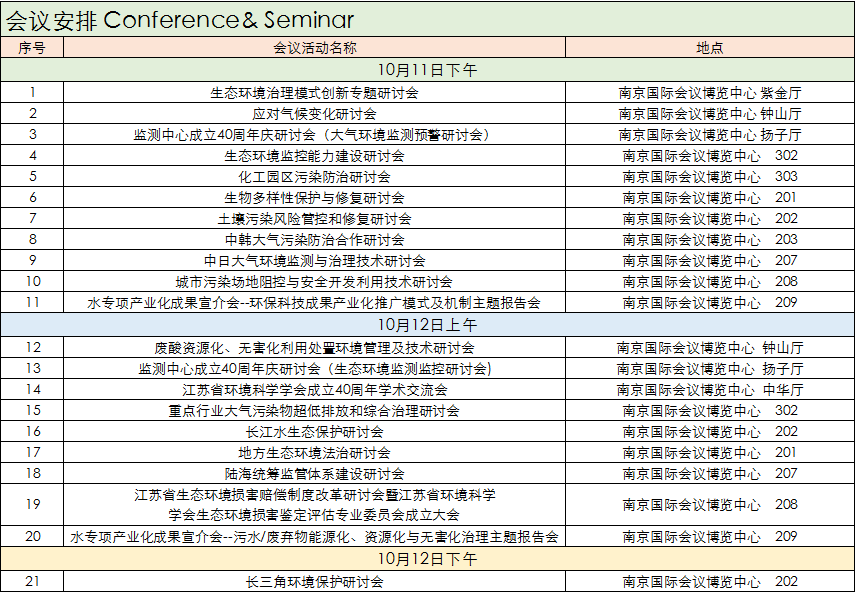This screenshot has width=856, height=592.
Task: Click the 10月11日下午 section row
Action: (x=428, y=71)
